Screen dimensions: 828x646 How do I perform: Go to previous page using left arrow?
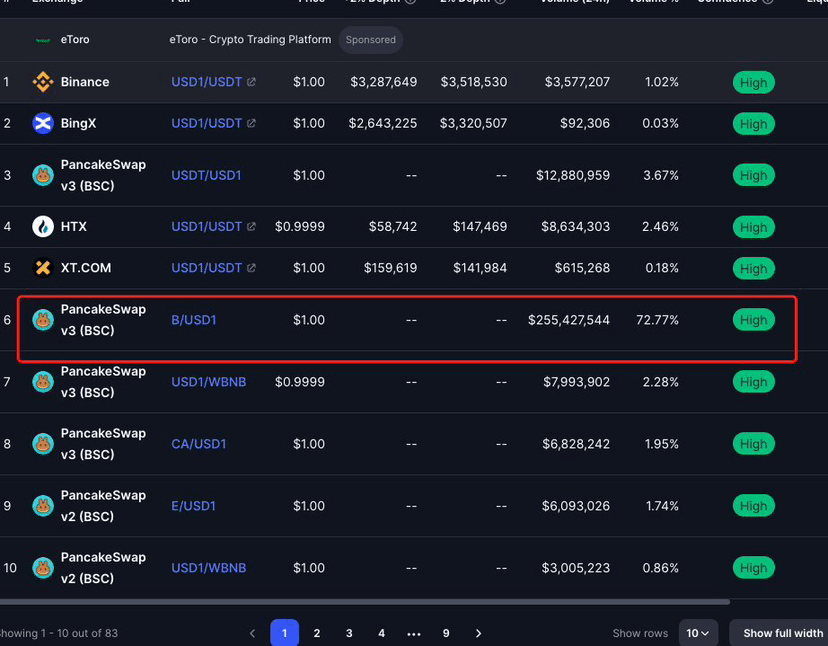coord(252,633)
